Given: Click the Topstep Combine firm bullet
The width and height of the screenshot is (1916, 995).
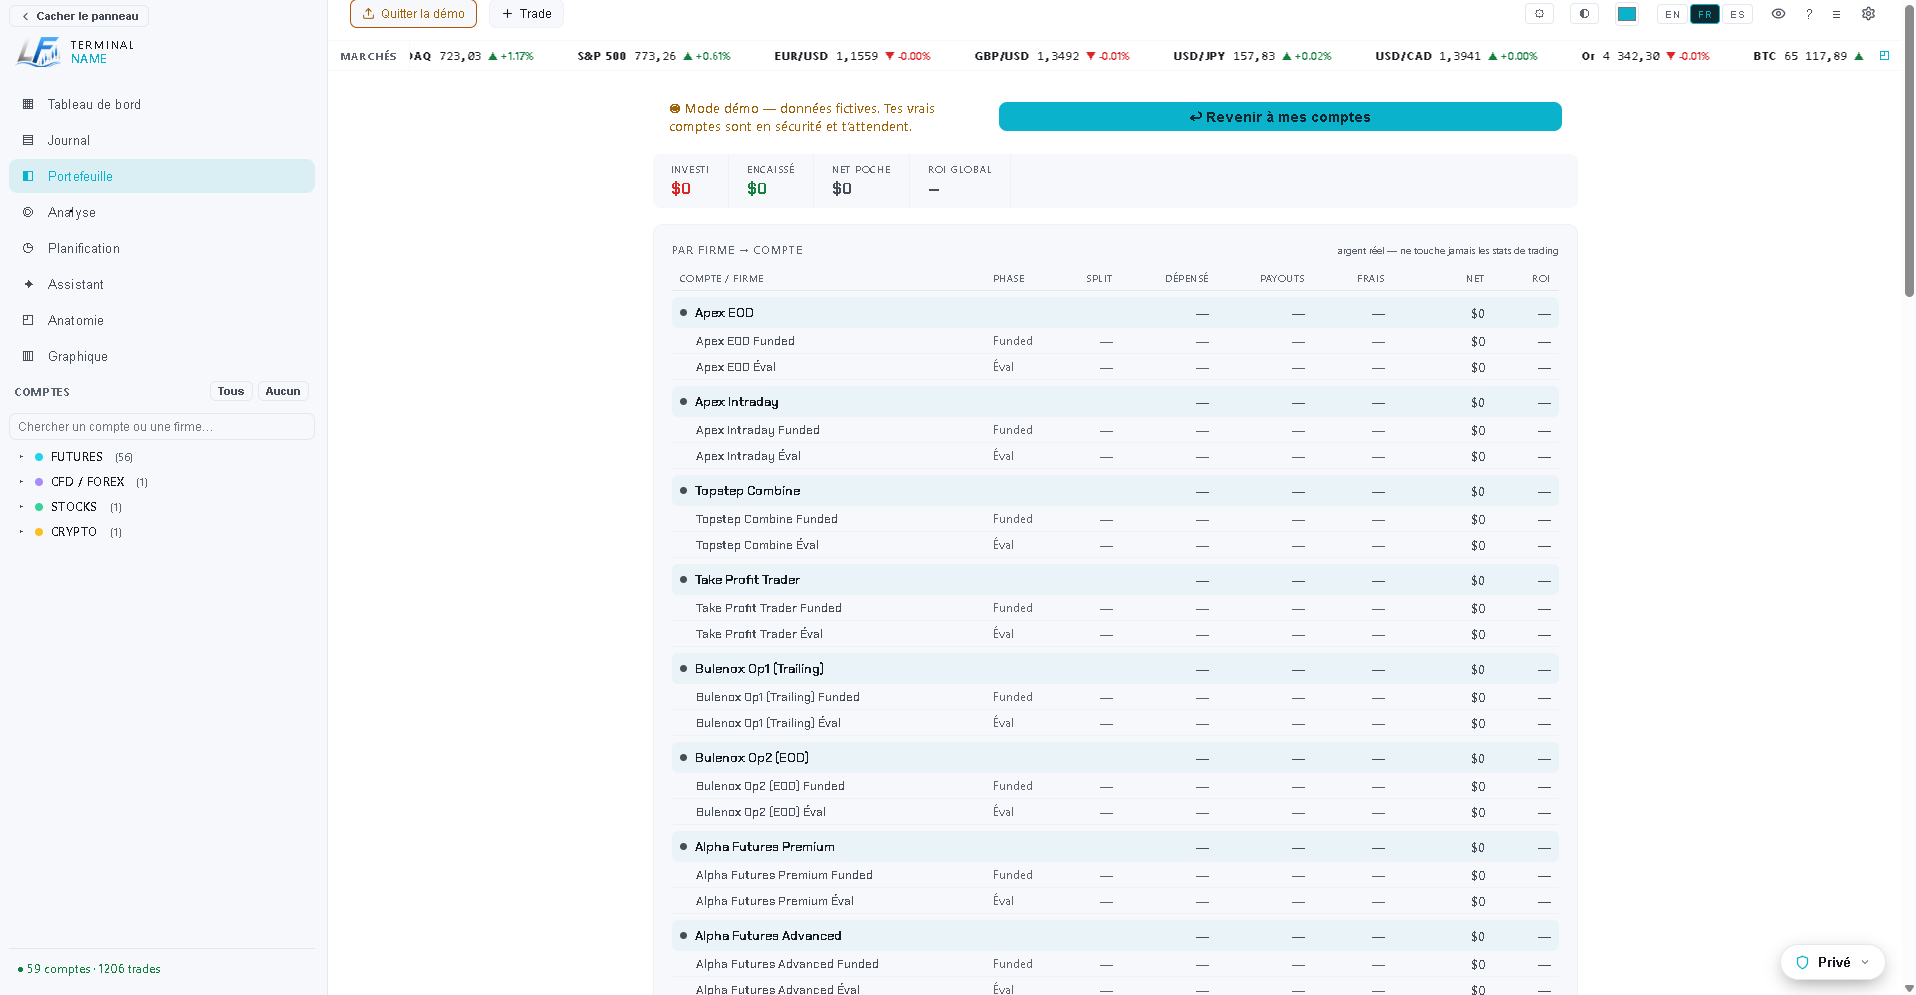Looking at the screenshot, I should click(684, 491).
